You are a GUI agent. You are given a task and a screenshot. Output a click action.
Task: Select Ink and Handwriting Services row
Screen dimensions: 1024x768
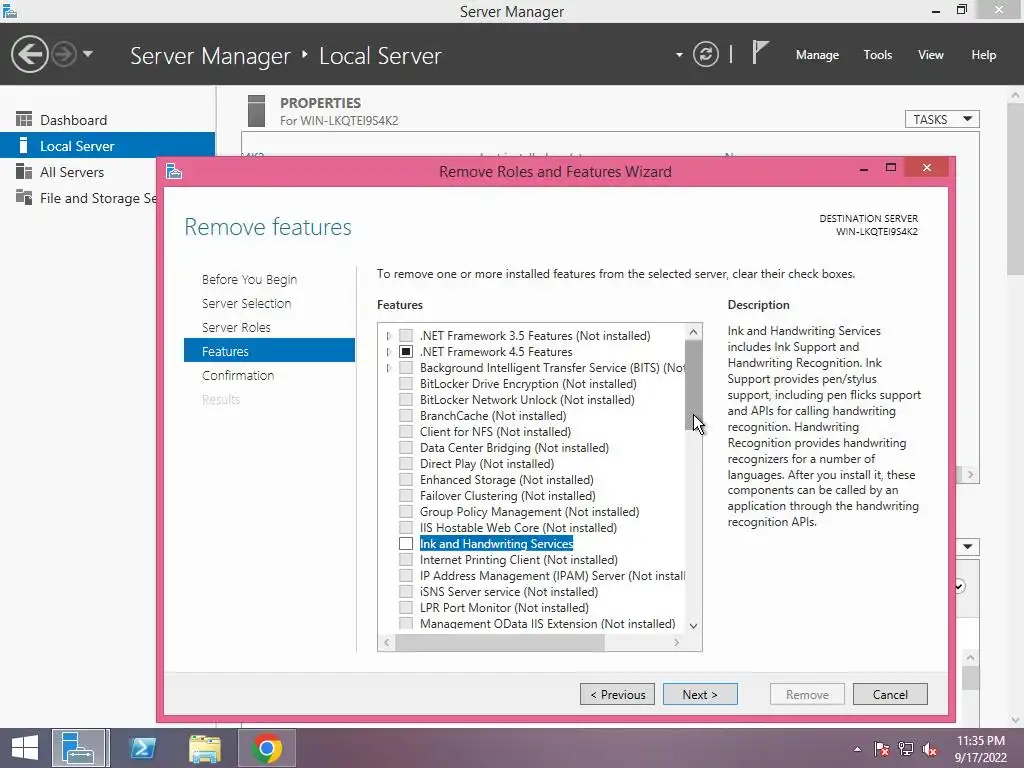tap(496, 543)
